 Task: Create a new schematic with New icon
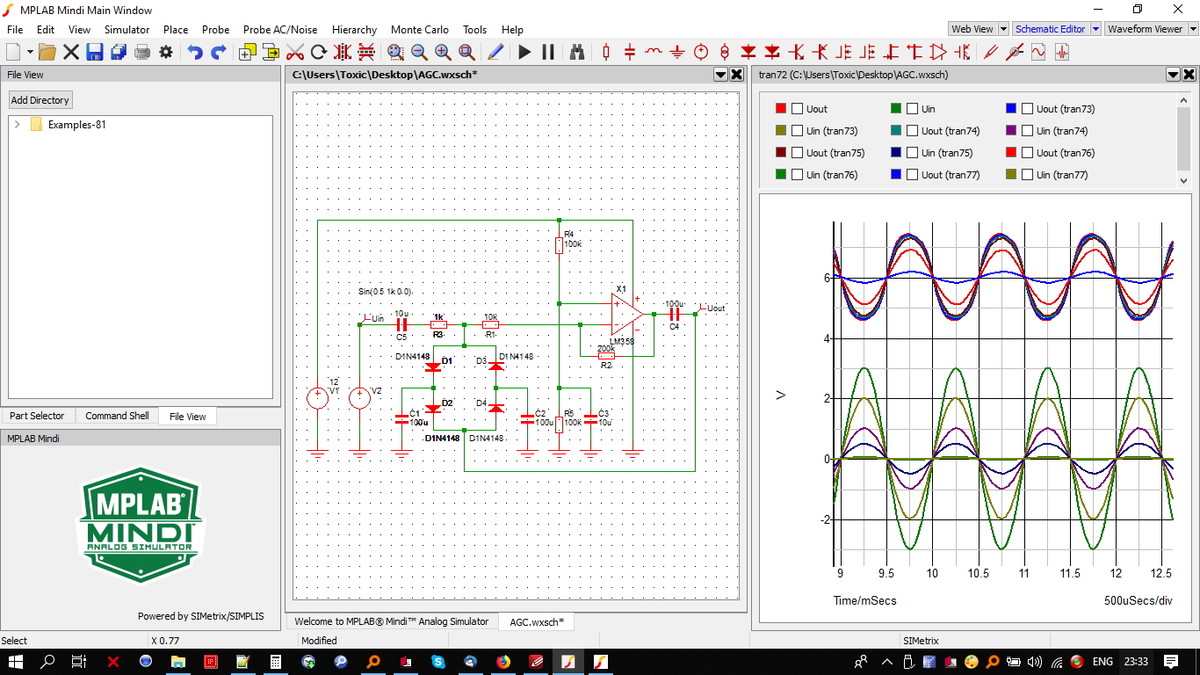pos(13,52)
